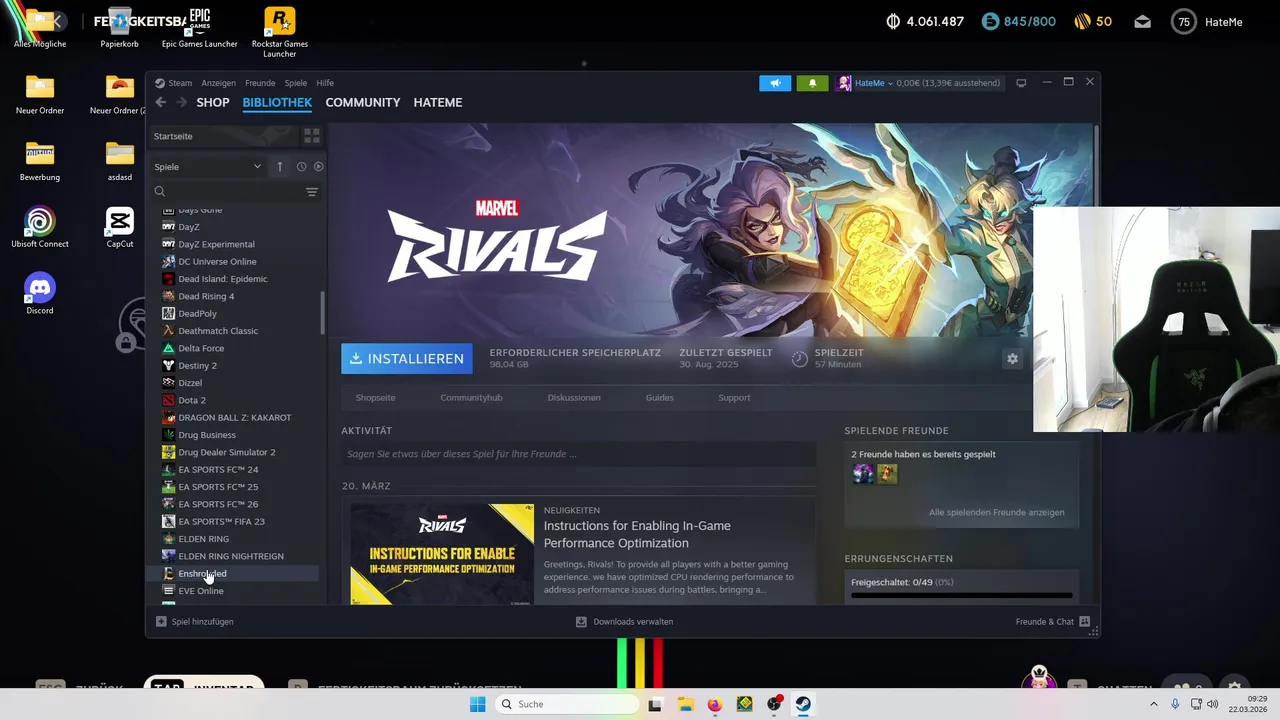Open the green notifications bell
Image resolution: width=1280 pixels, height=720 pixels.
point(812,83)
